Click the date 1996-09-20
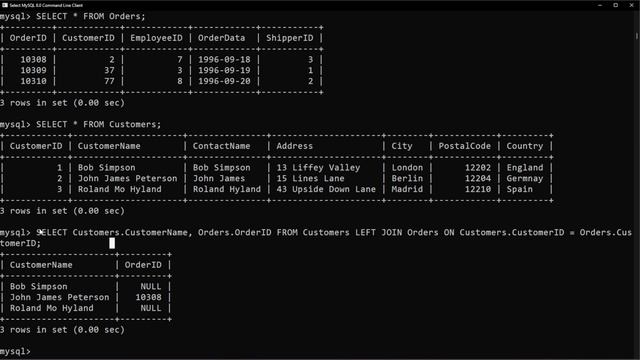 click(224, 81)
